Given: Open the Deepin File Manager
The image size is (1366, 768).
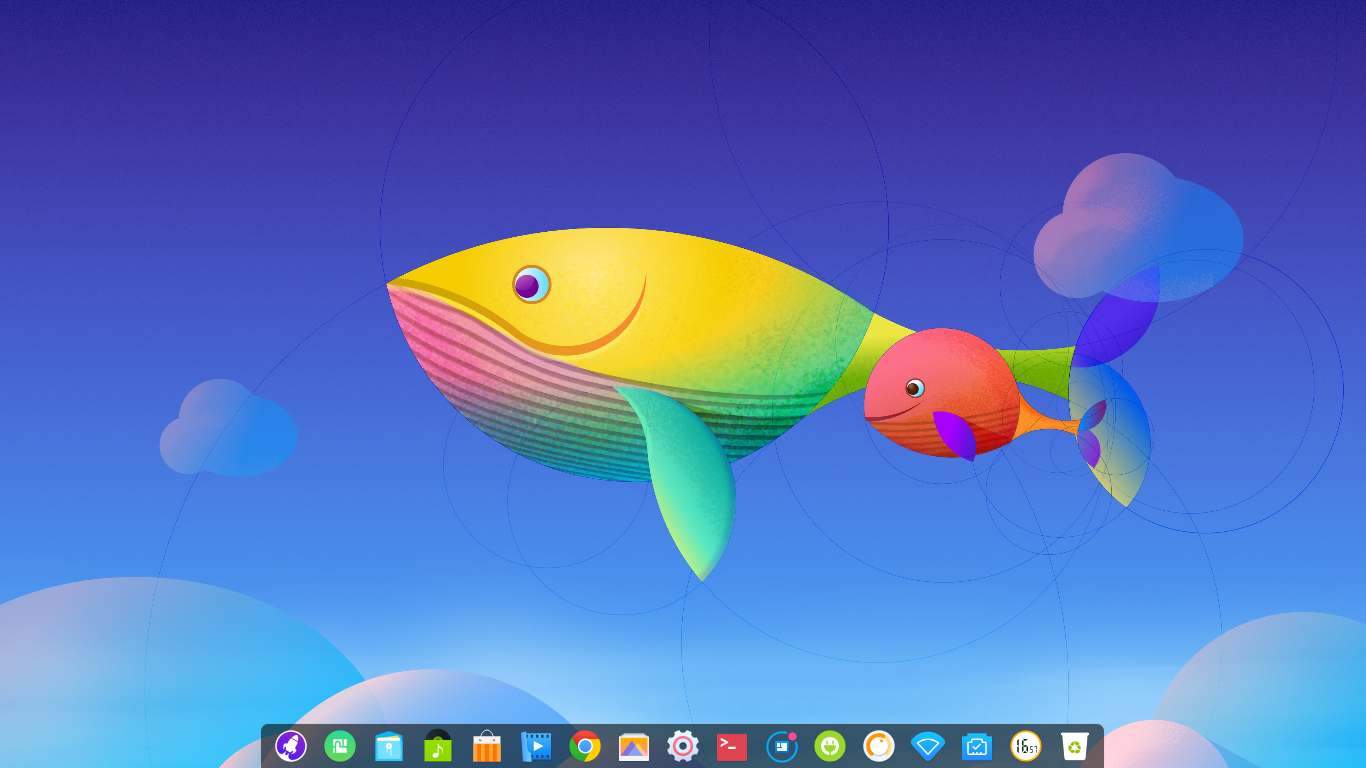Looking at the screenshot, I should coord(389,746).
